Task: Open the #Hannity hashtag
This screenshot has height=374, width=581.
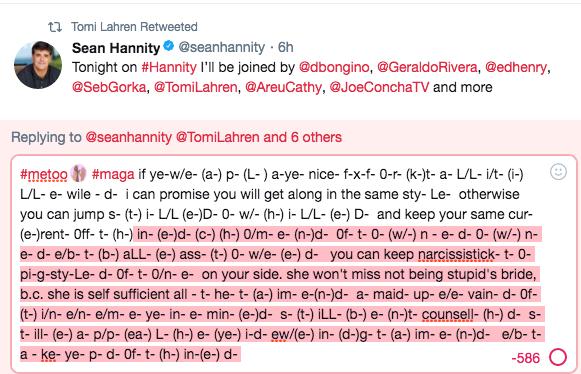Action: pyautogui.click(x=169, y=67)
